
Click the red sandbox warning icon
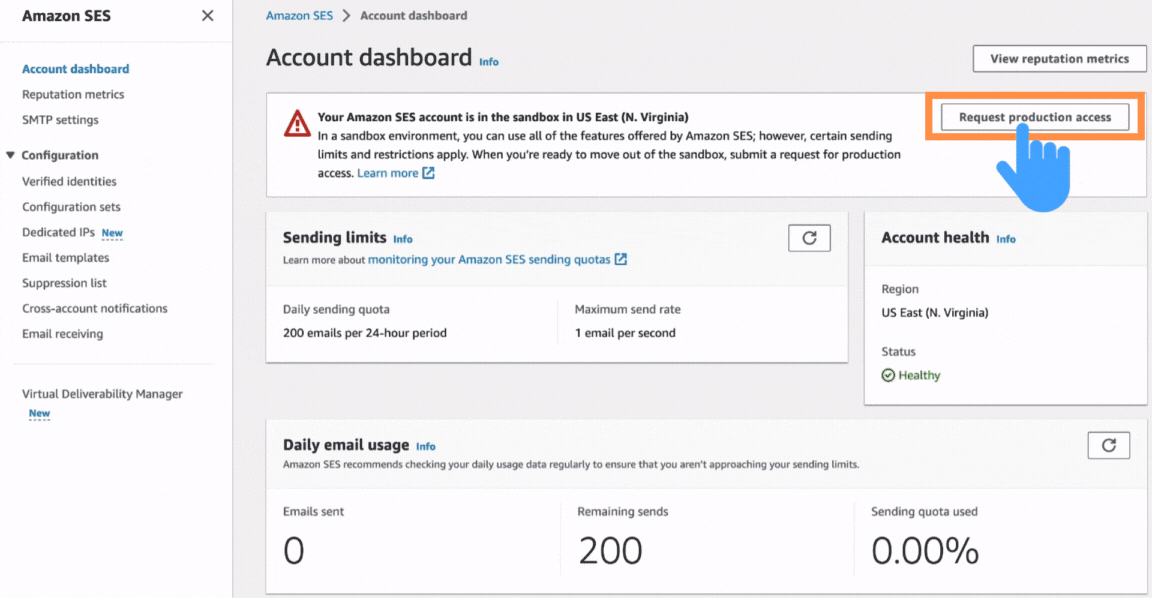pos(296,123)
